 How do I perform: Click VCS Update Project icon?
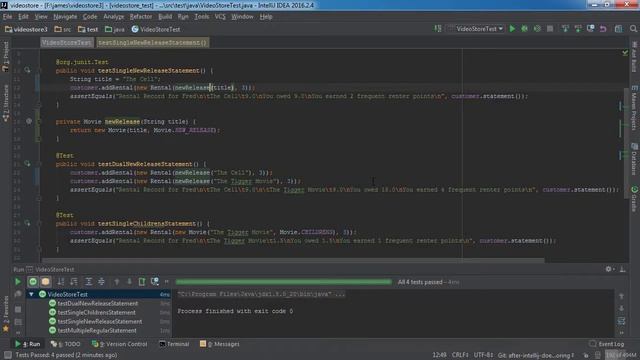[565, 29]
